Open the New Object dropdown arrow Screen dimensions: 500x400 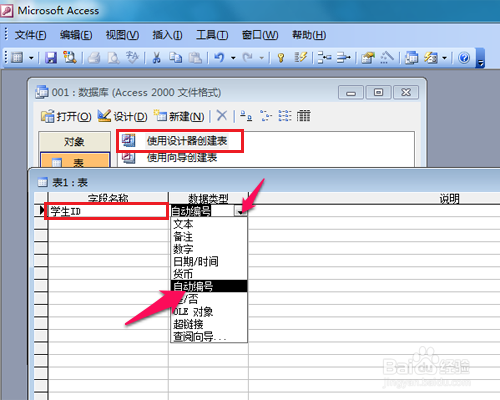coord(444,58)
